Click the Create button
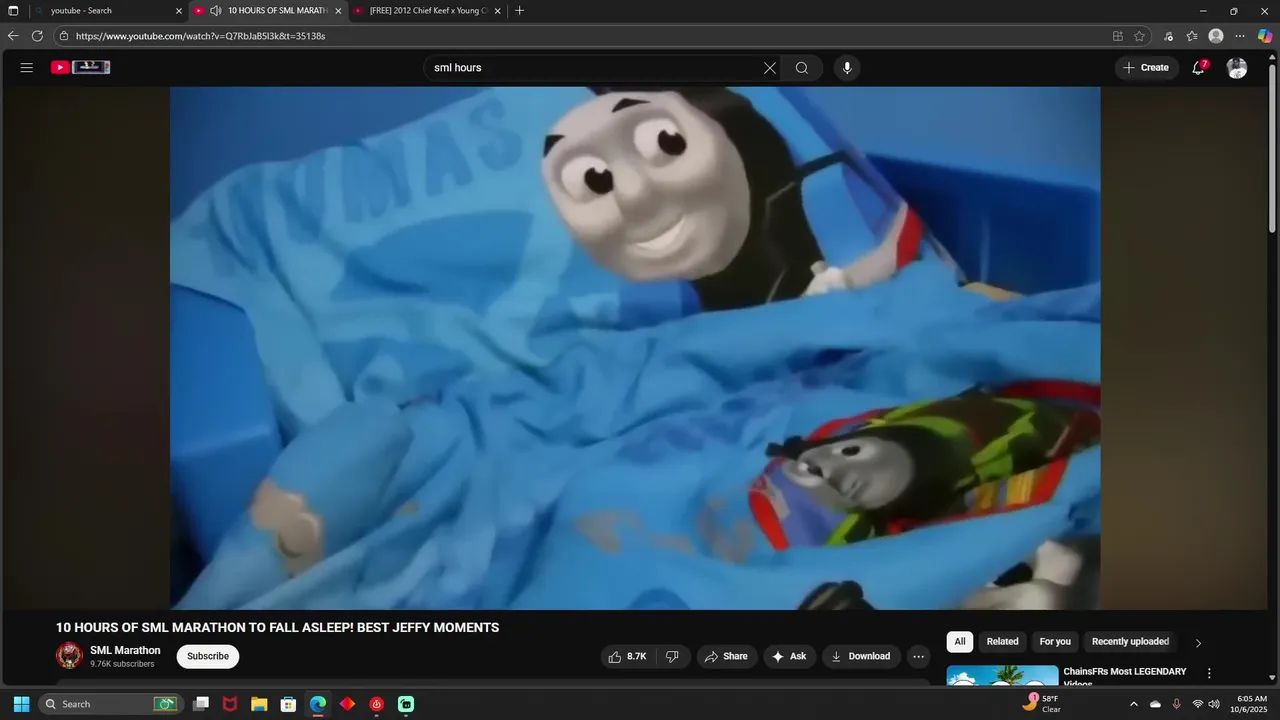 (x=1147, y=68)
